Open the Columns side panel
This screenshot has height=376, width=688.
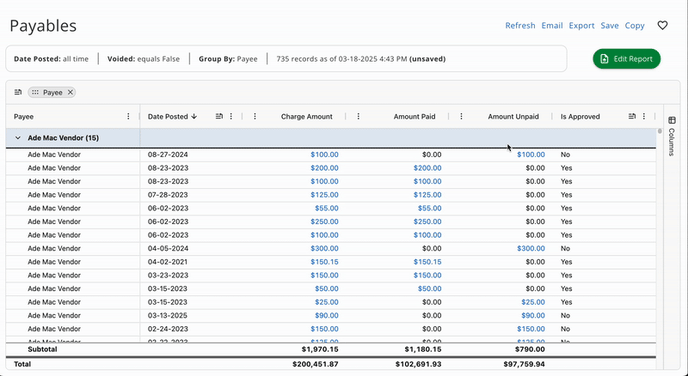click(x=672, y=136)
